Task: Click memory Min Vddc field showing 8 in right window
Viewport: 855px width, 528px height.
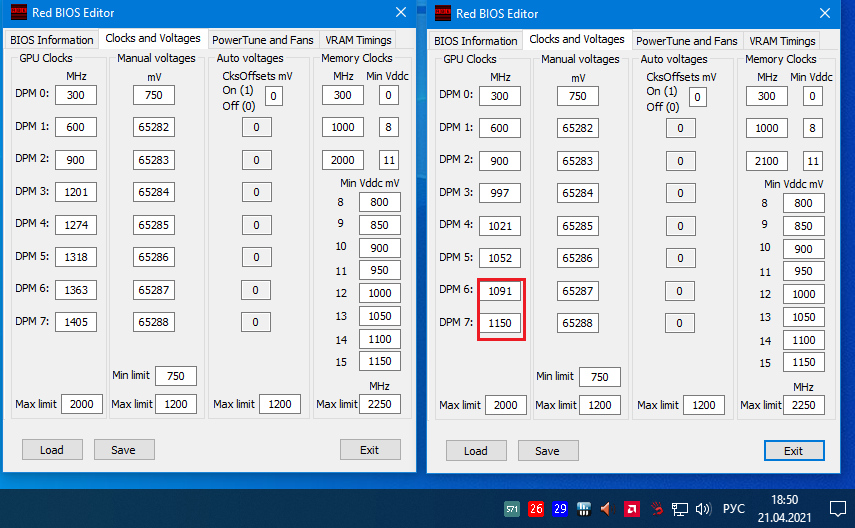Action: click(813, 128)
